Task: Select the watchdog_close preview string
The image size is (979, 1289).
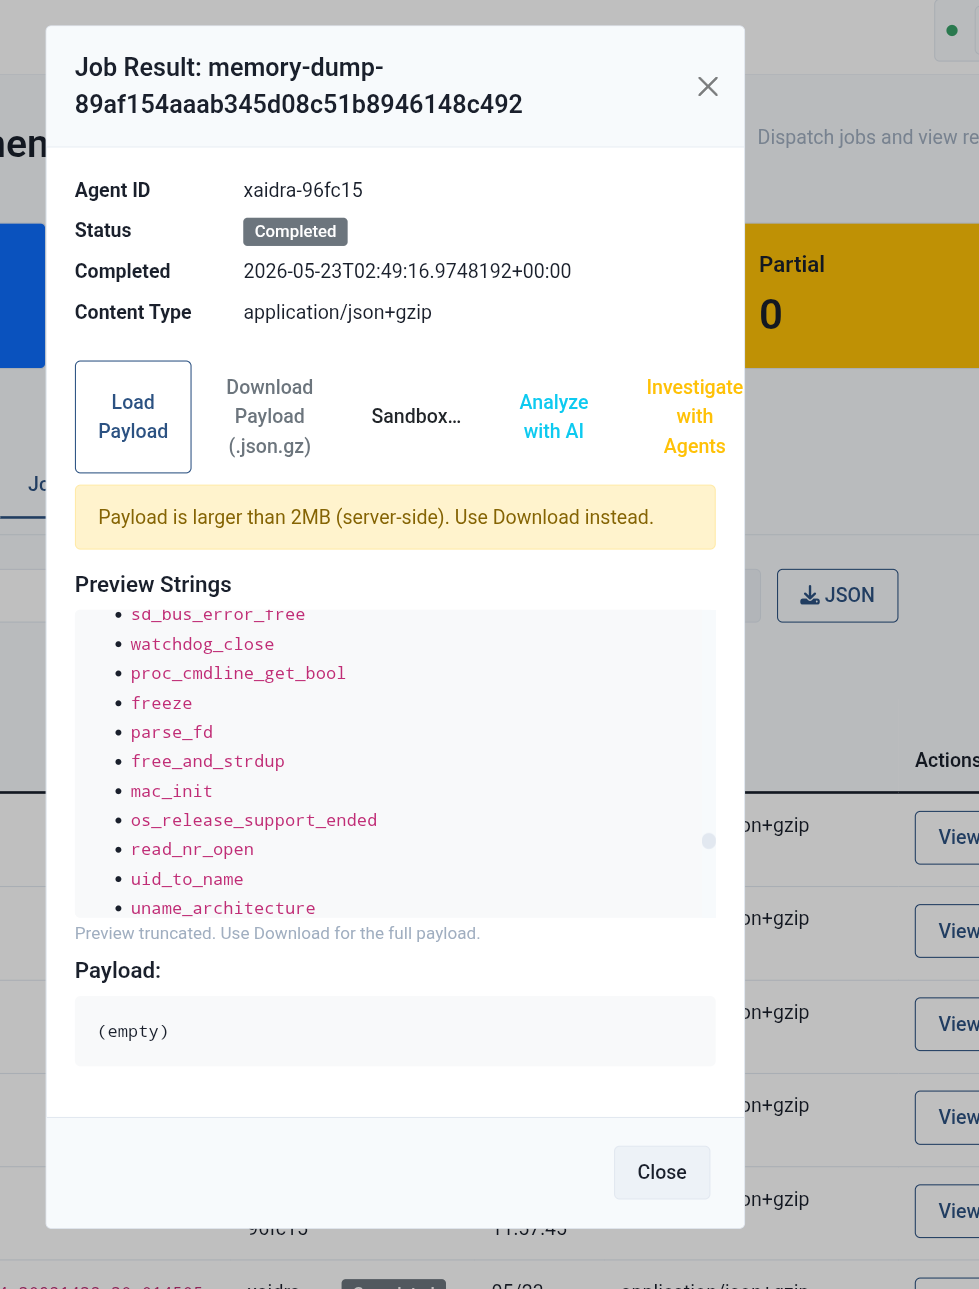Action: [202, 644]
